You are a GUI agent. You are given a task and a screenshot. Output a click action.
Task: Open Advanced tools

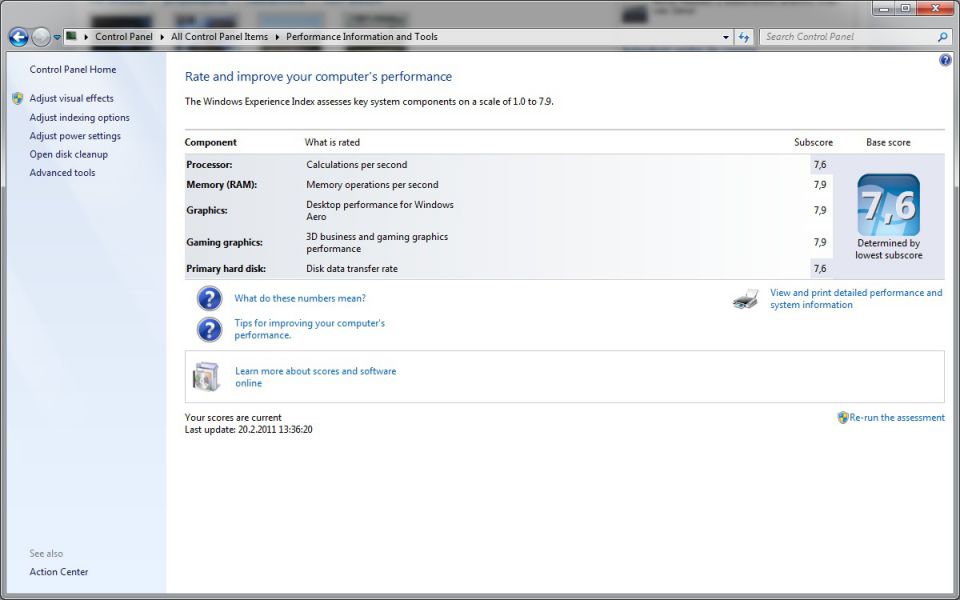(62, 173)
